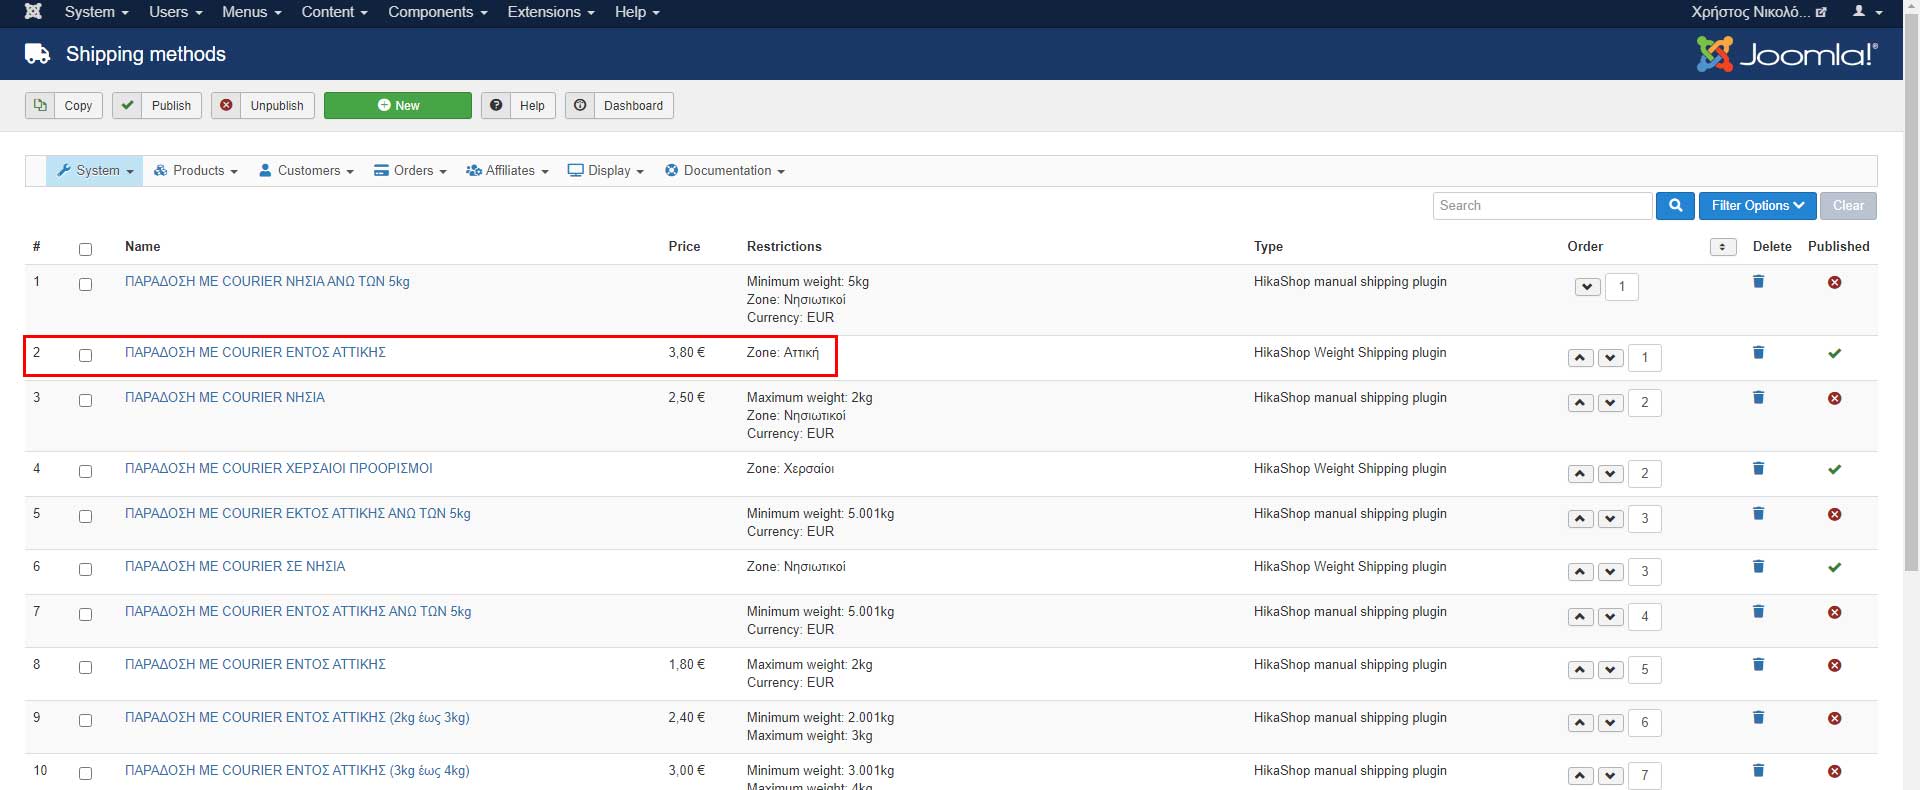The width and height of the screenshot is (1920, 790).
Task: Click the green New button
Action: click(x=397, y=106)
